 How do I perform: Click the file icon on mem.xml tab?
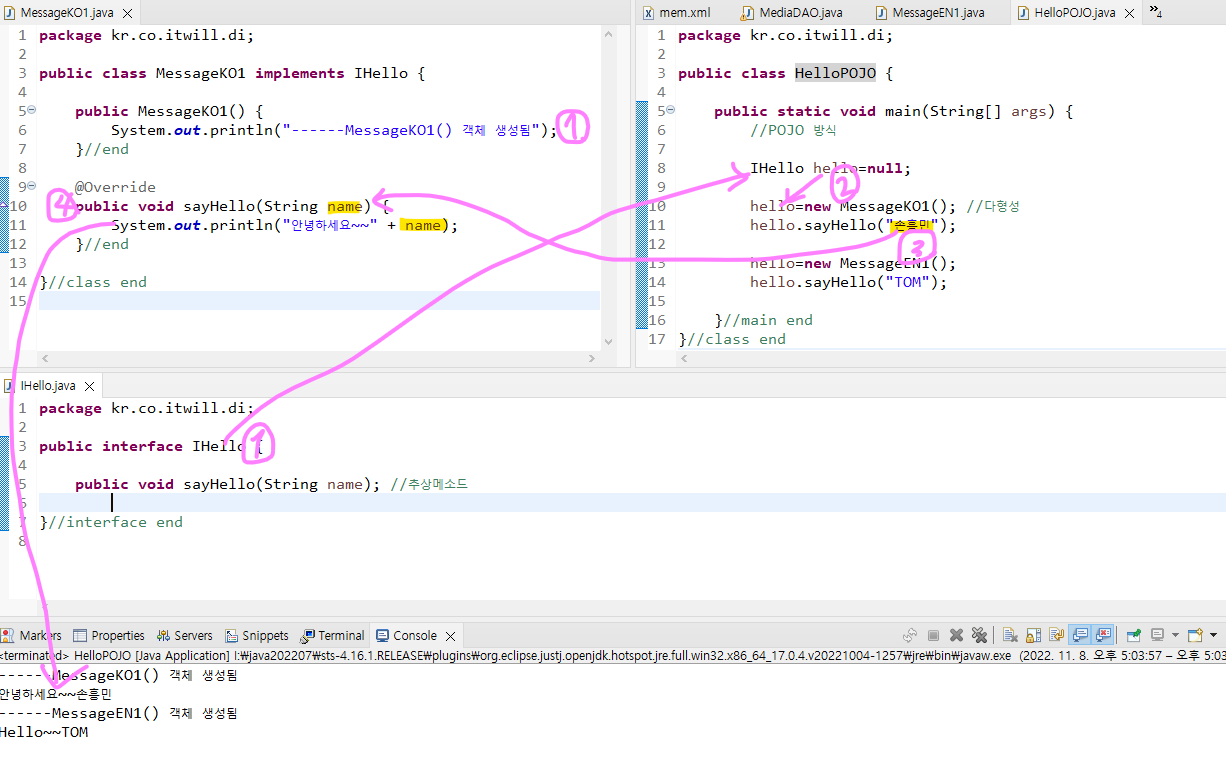click(x=649, y=12)
